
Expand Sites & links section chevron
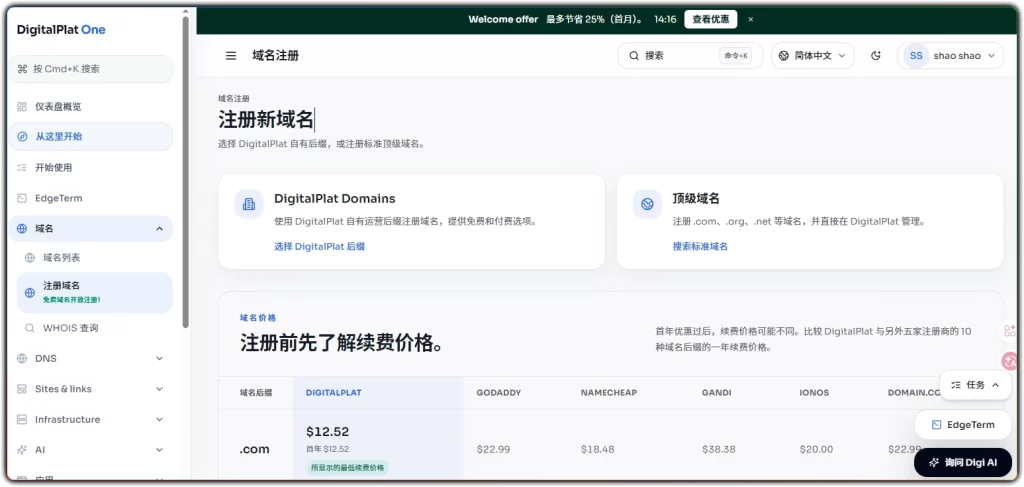click(159, 389)
